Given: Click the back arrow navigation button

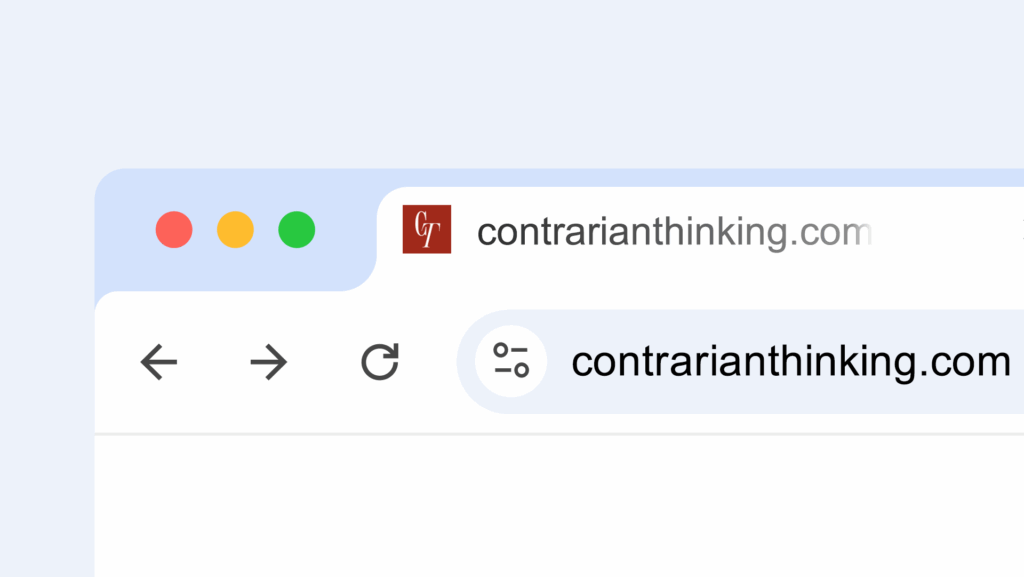Looking at the screenshot, I should [159, 362].
